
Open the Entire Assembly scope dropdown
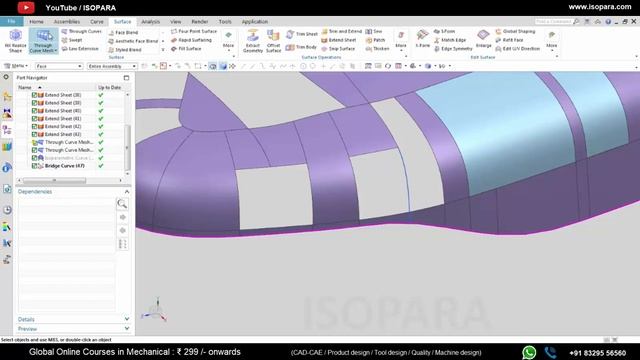point(112,66)
